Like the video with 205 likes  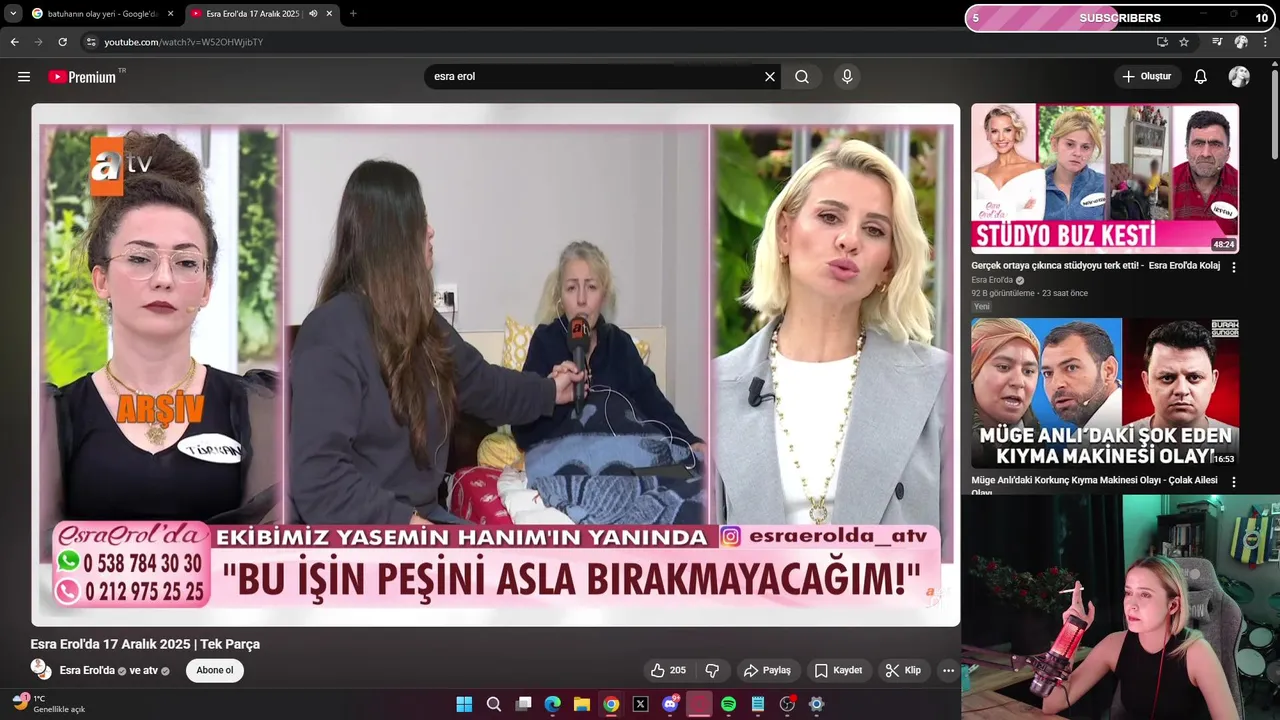coord(668,670)
